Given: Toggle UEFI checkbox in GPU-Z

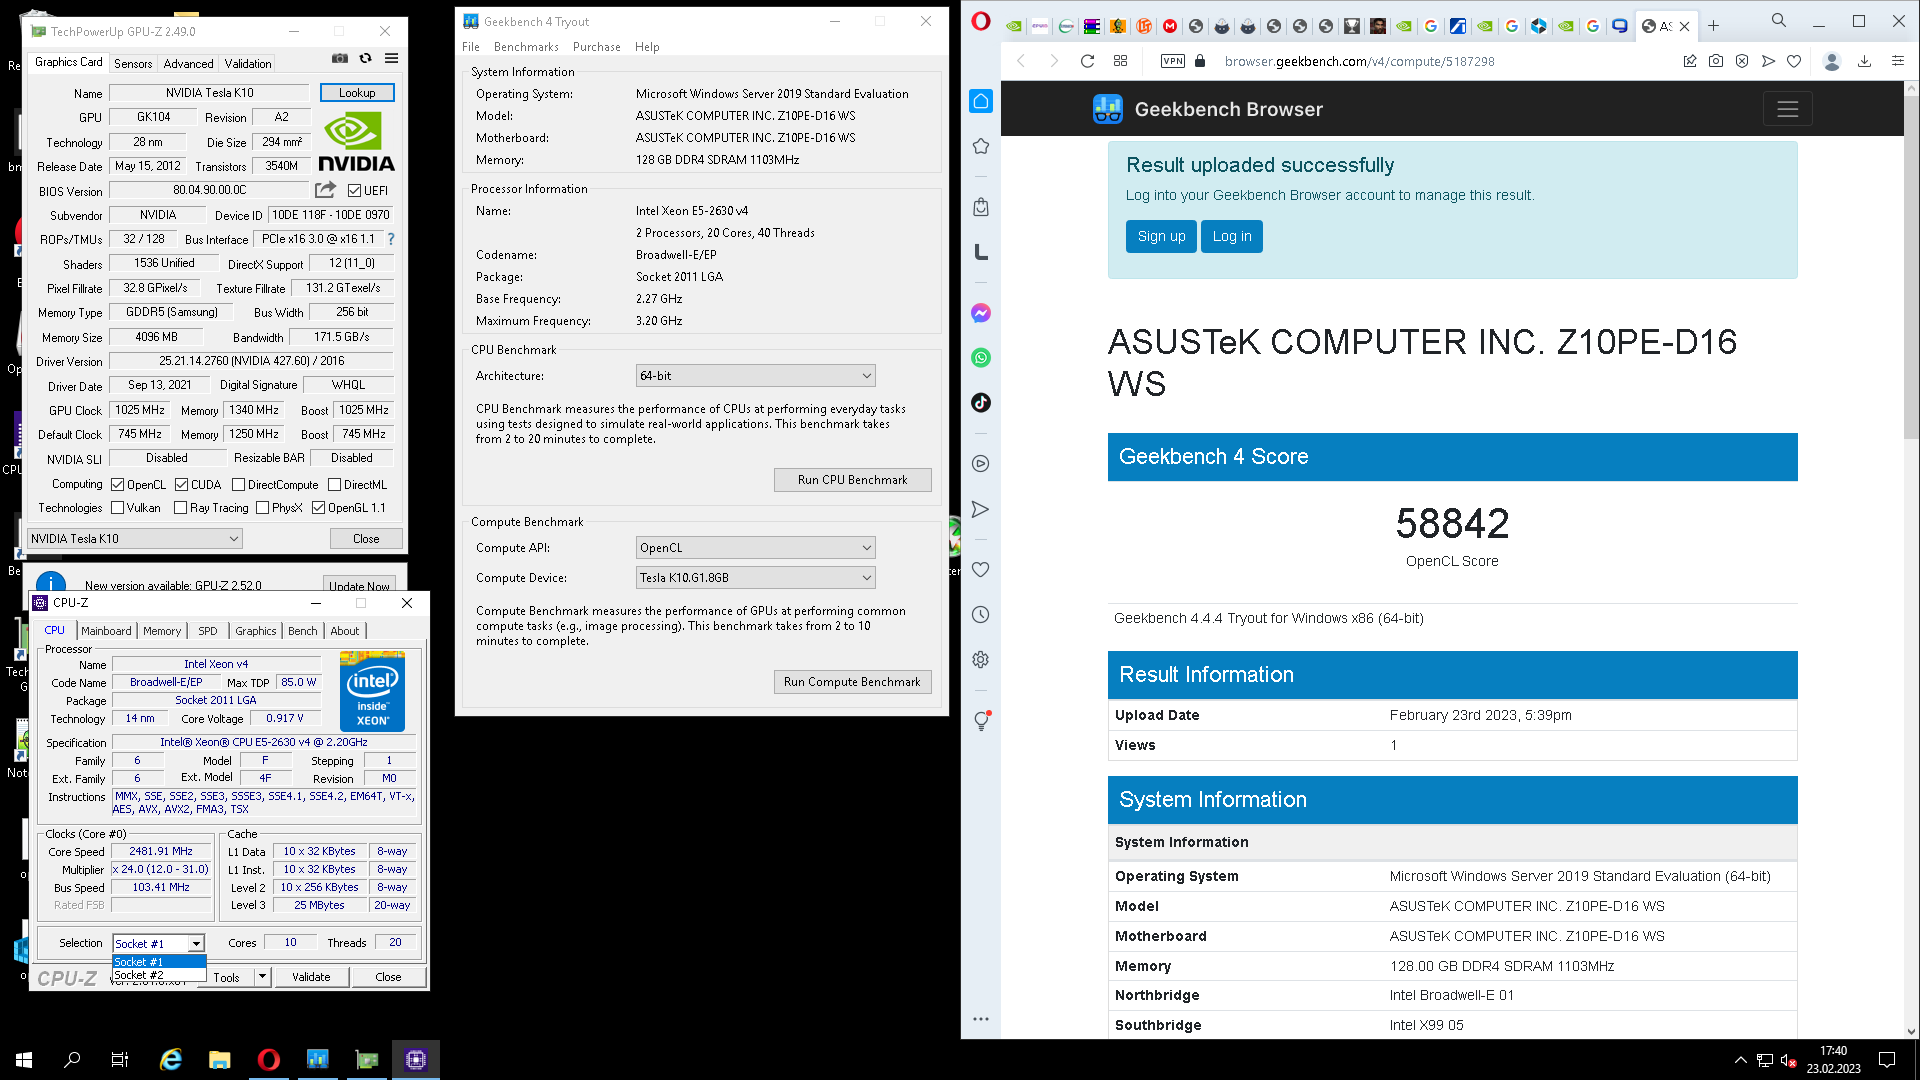Looking at the screenshot, I should (354, 191).
